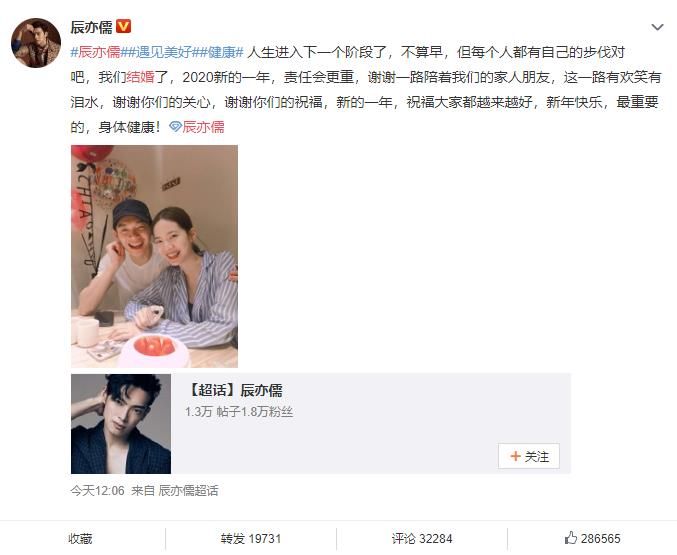Enlarge the couple photo
The image size is (677, 555).
pyautogui.click(x=155, y=257)
